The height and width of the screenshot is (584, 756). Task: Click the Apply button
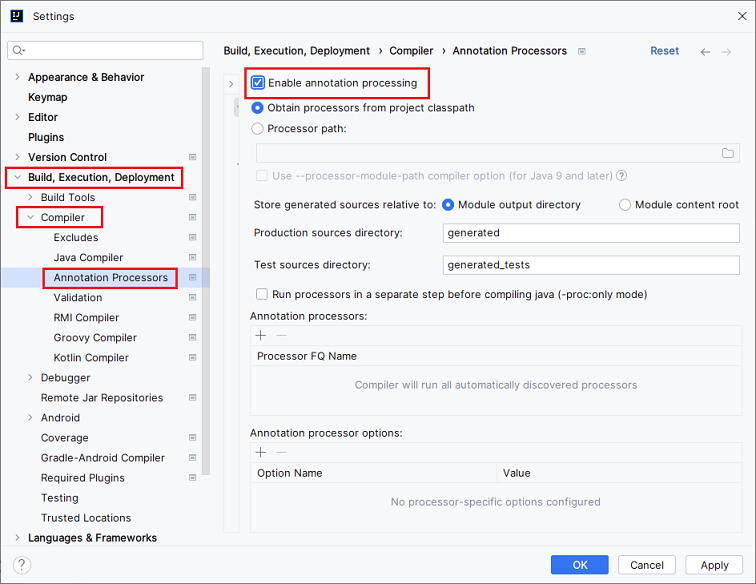[x=714, y=565]
